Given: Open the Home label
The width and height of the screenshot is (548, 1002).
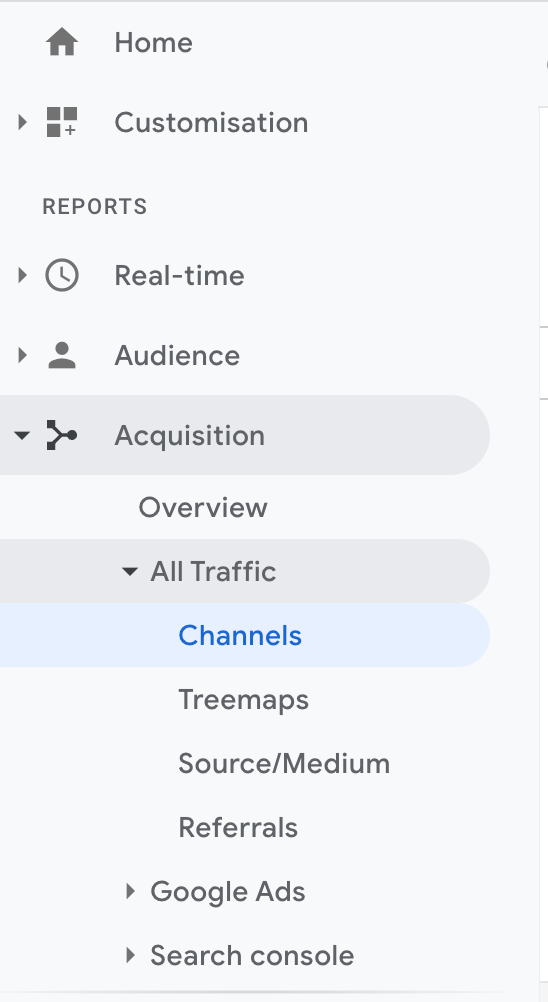Looking at the screenshot, I should pyautogui.click(x=153, y=43).
